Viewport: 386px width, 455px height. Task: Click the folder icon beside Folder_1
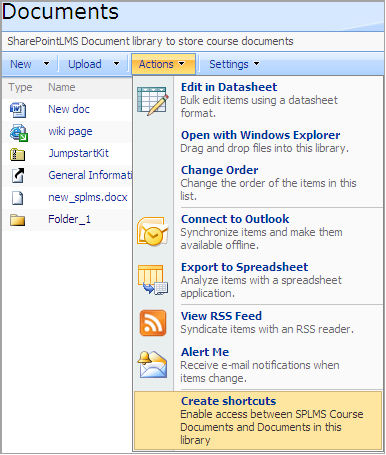click(17, 220)
